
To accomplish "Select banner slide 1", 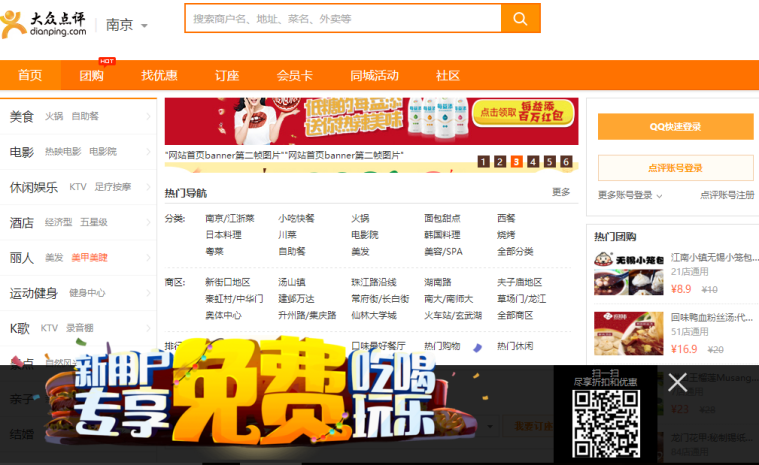I will 483,162.
